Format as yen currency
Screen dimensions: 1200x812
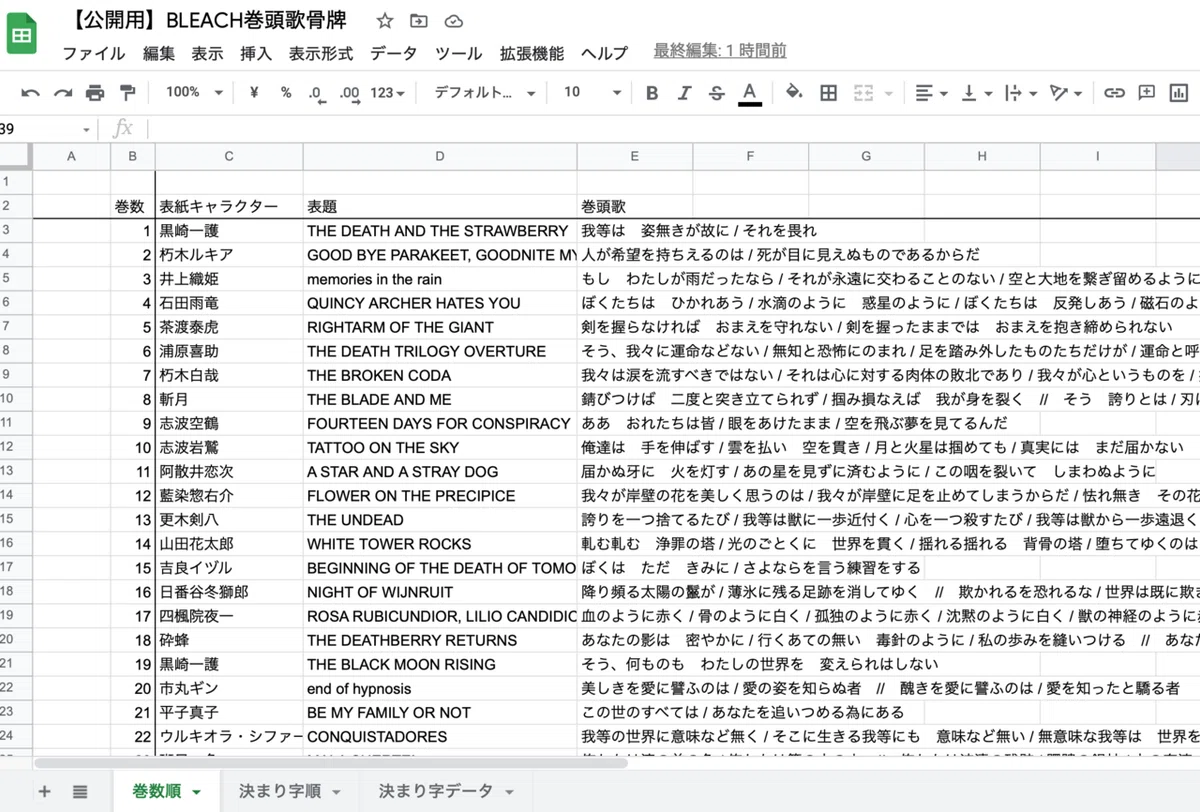[254, 92]
